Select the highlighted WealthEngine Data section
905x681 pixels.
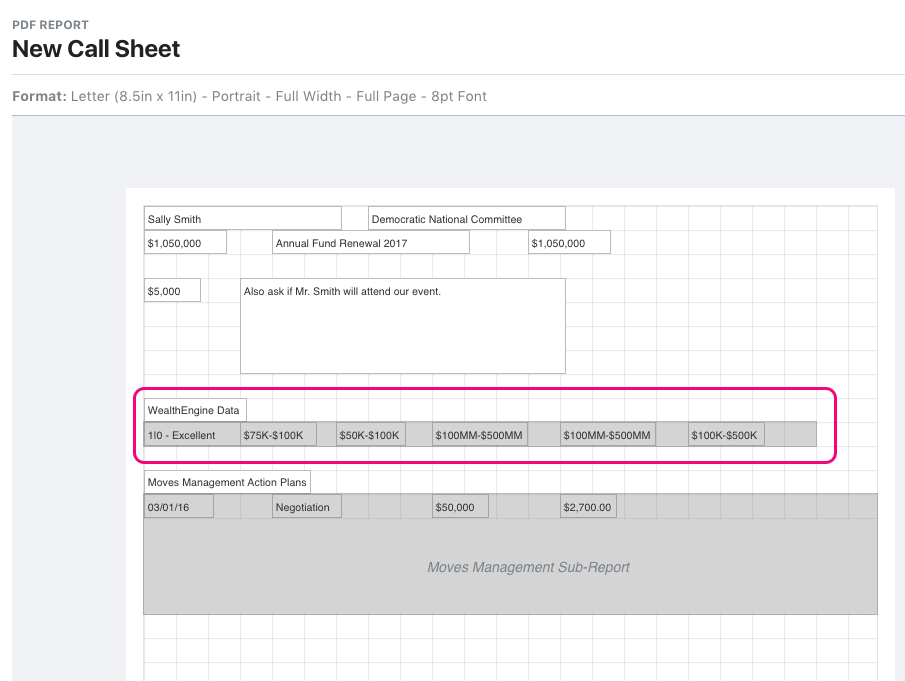tap(485, 424)
